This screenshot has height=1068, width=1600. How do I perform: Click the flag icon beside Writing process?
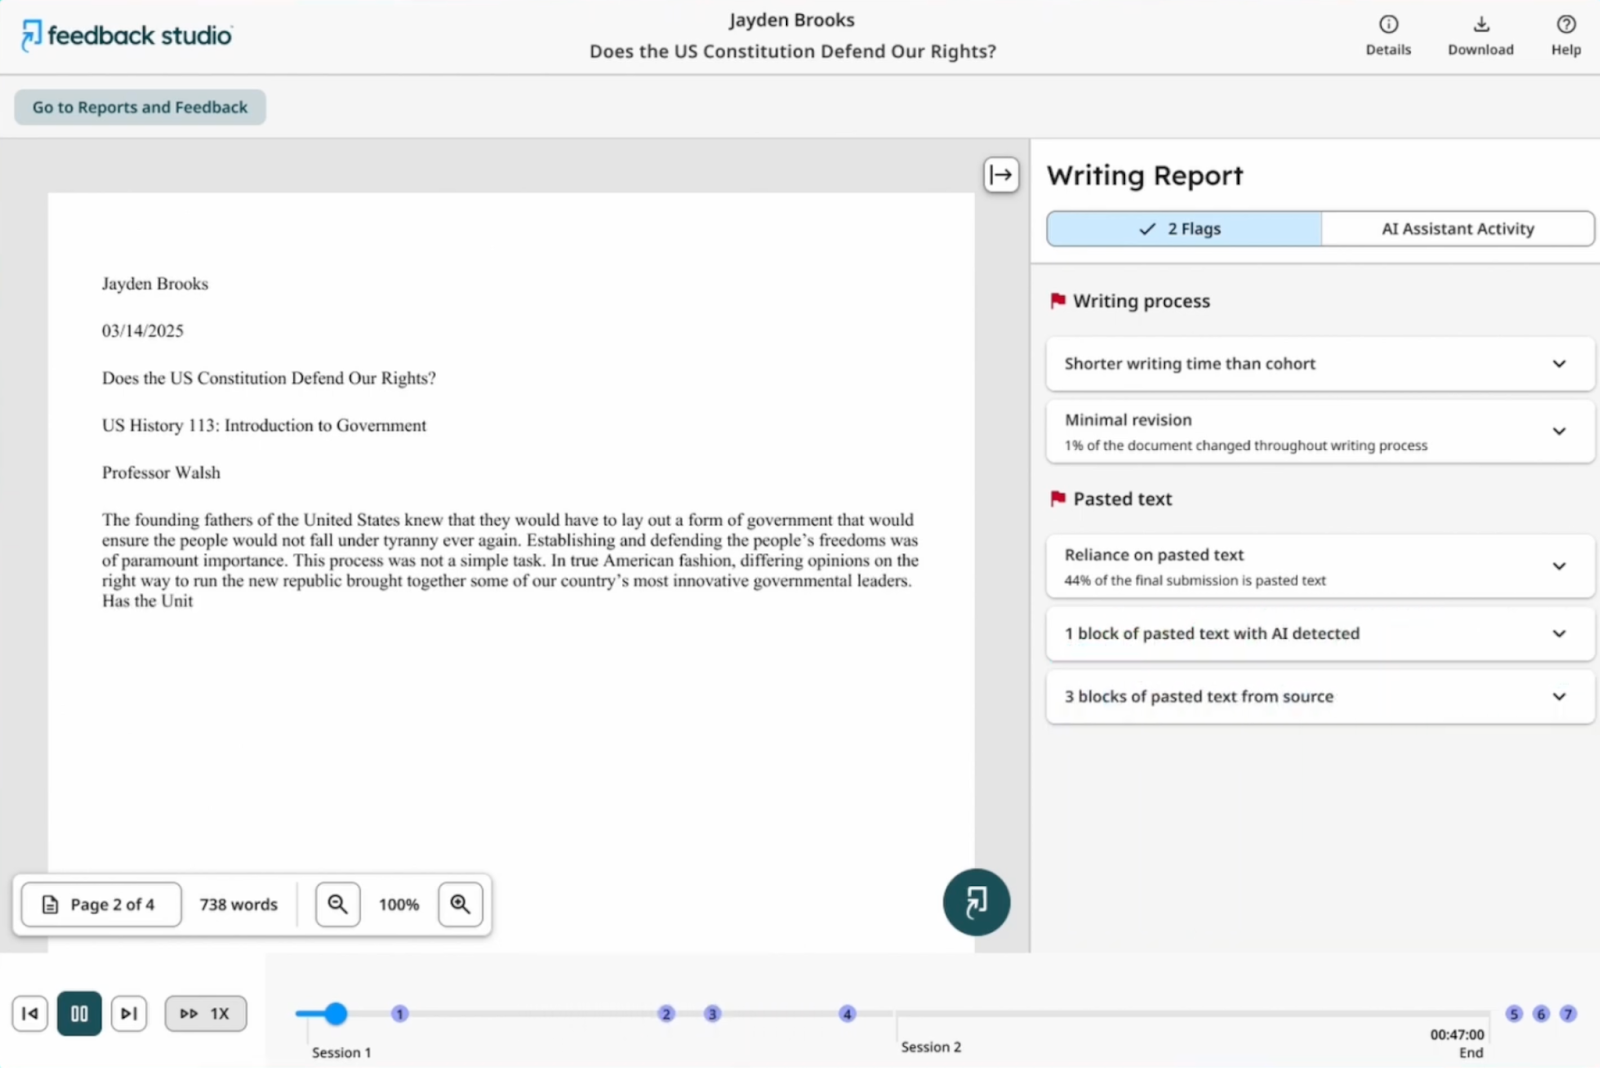pyautogui.click(x=1057, y=301)
